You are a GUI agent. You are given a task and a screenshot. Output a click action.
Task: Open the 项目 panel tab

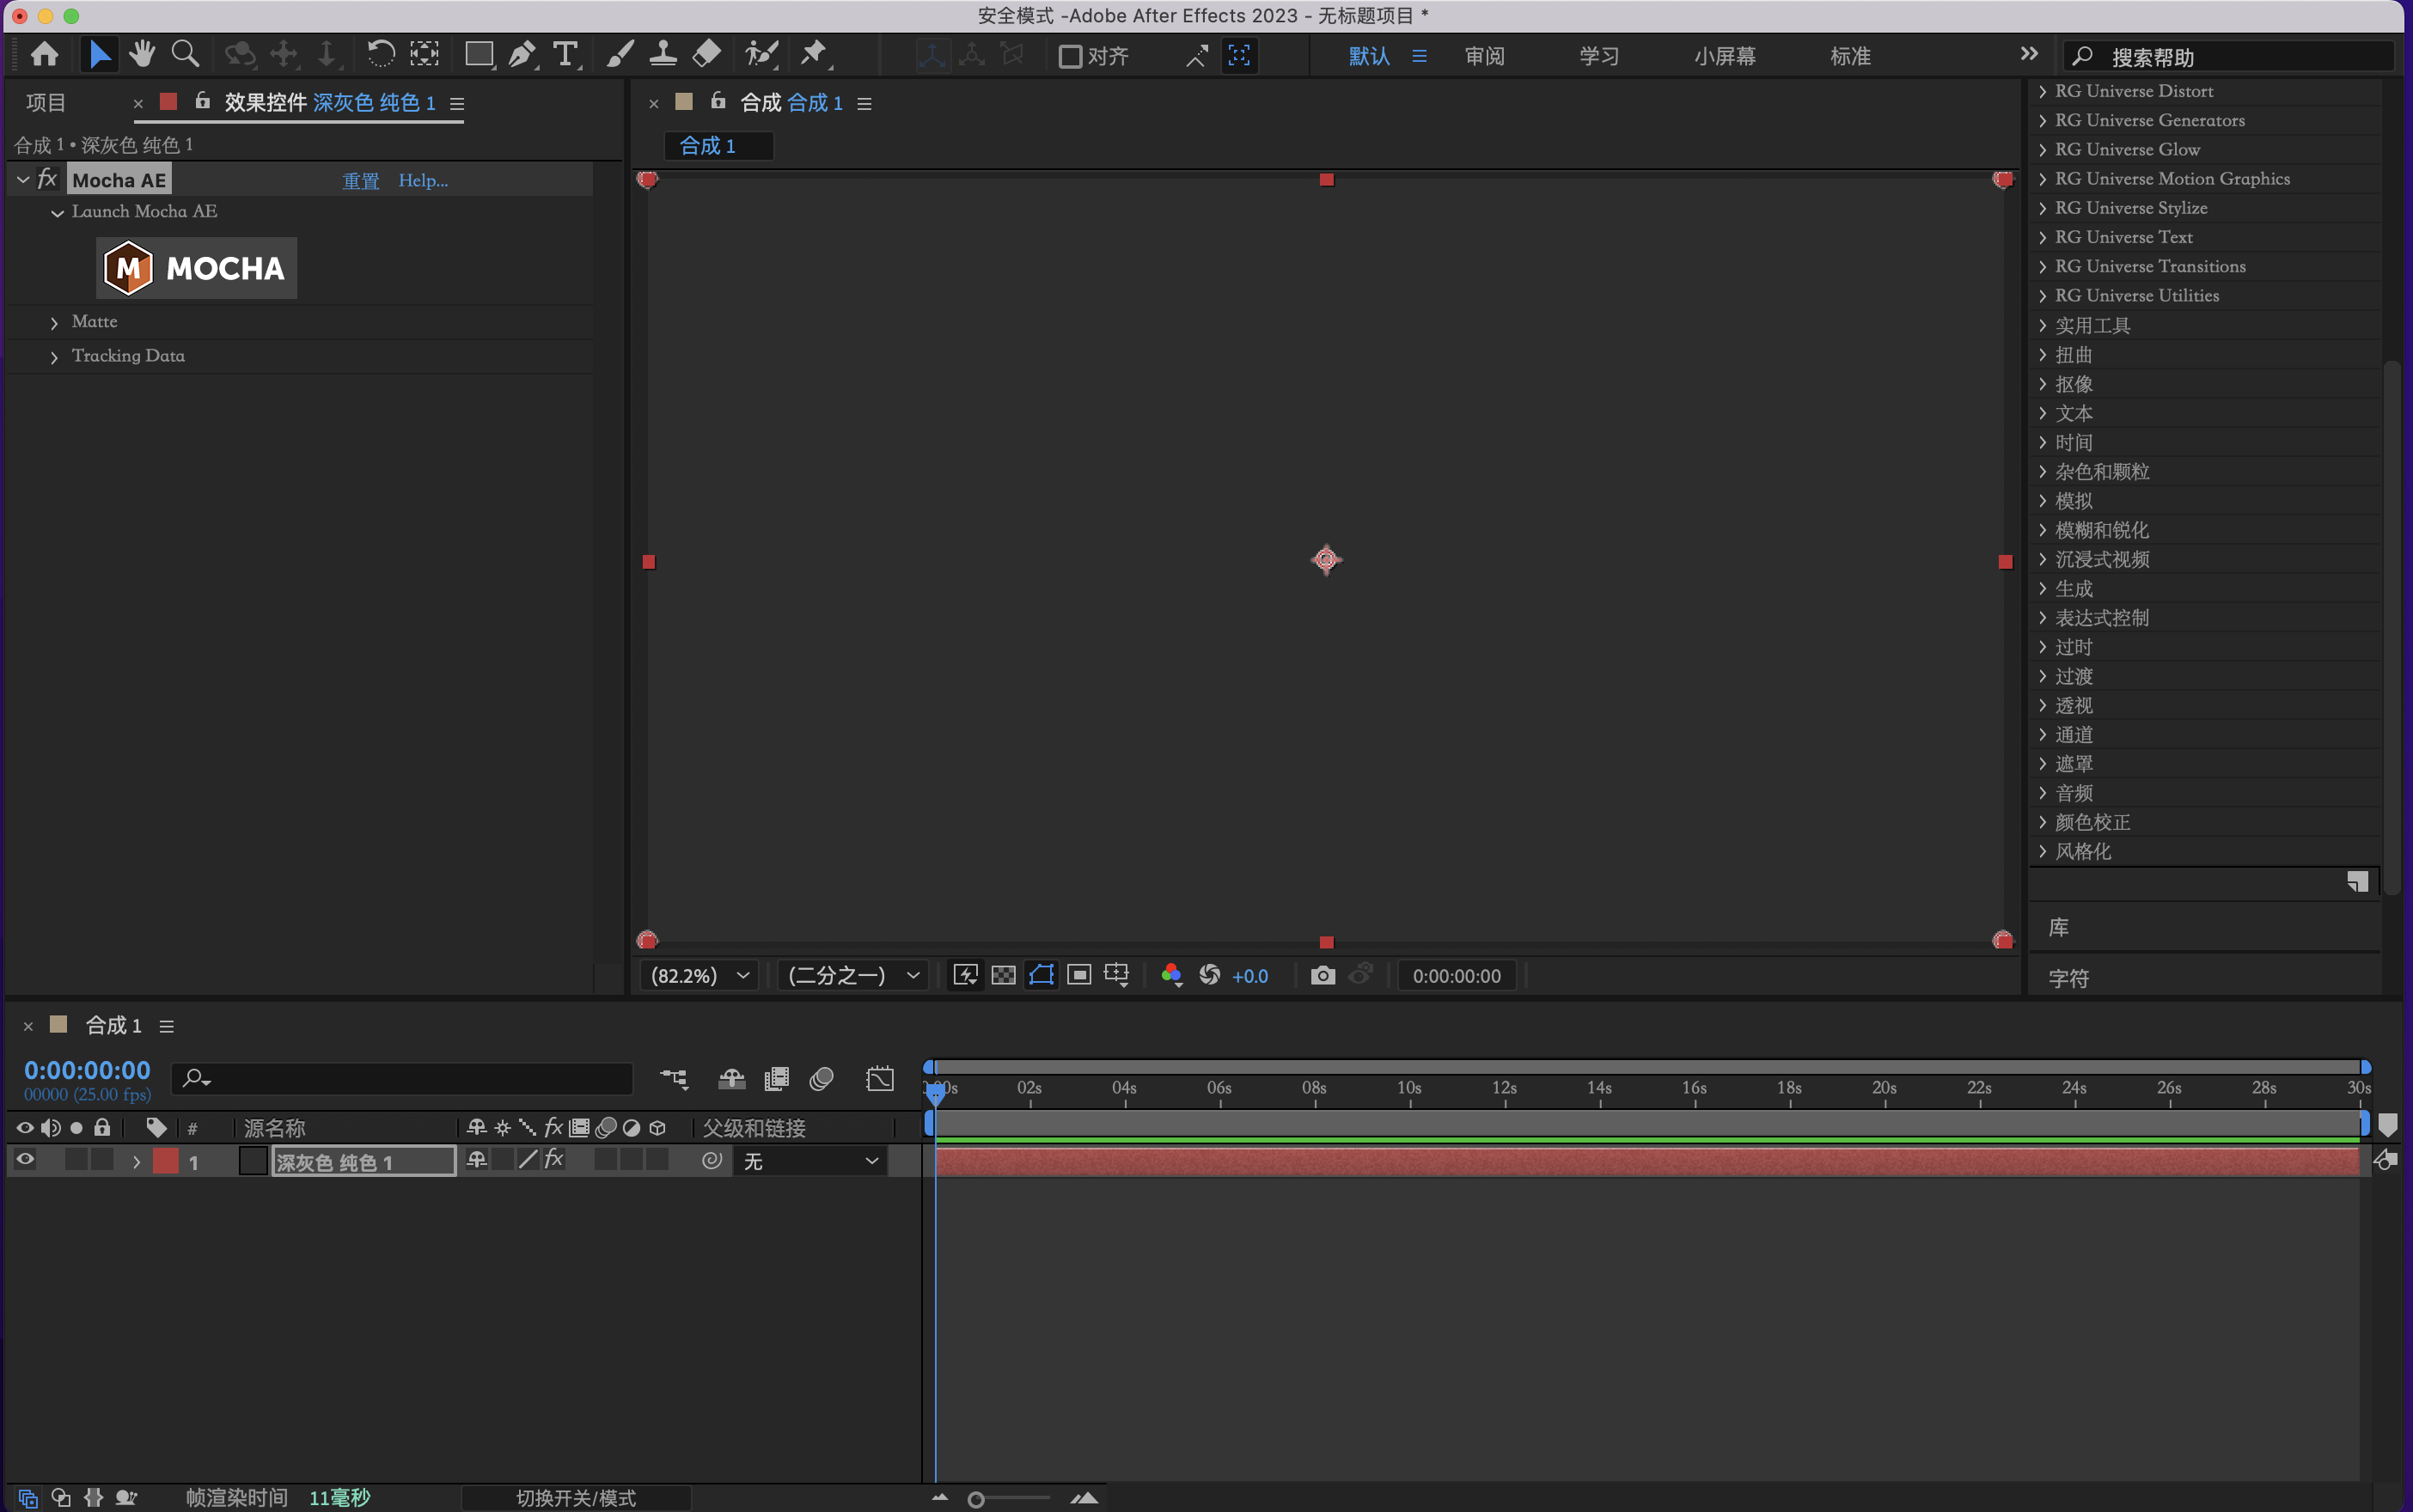pos(46,102)
